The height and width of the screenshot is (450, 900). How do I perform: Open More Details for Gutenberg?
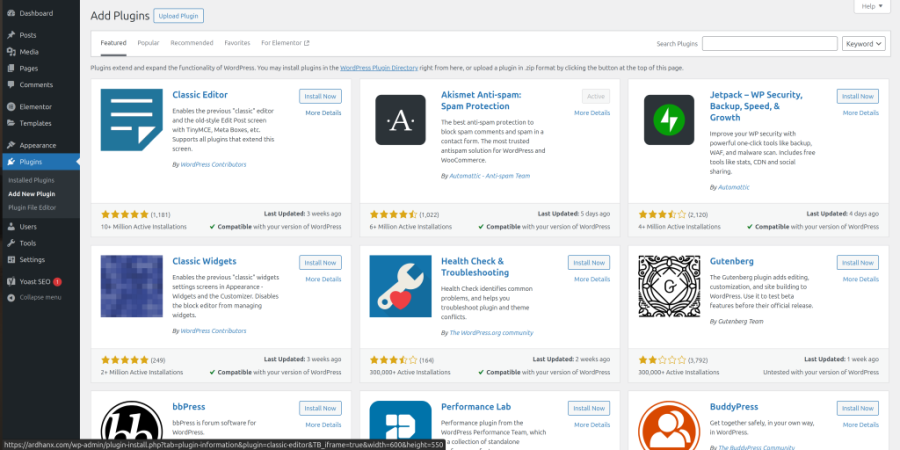[x=860, y=280]
